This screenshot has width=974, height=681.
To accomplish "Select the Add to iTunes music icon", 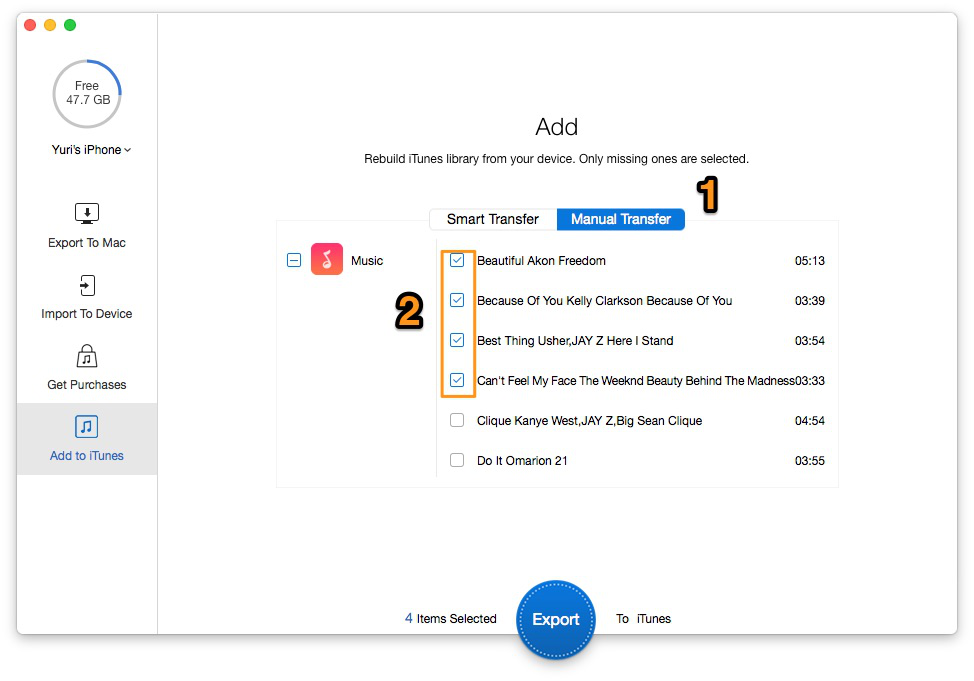I will tap(86, 427).
